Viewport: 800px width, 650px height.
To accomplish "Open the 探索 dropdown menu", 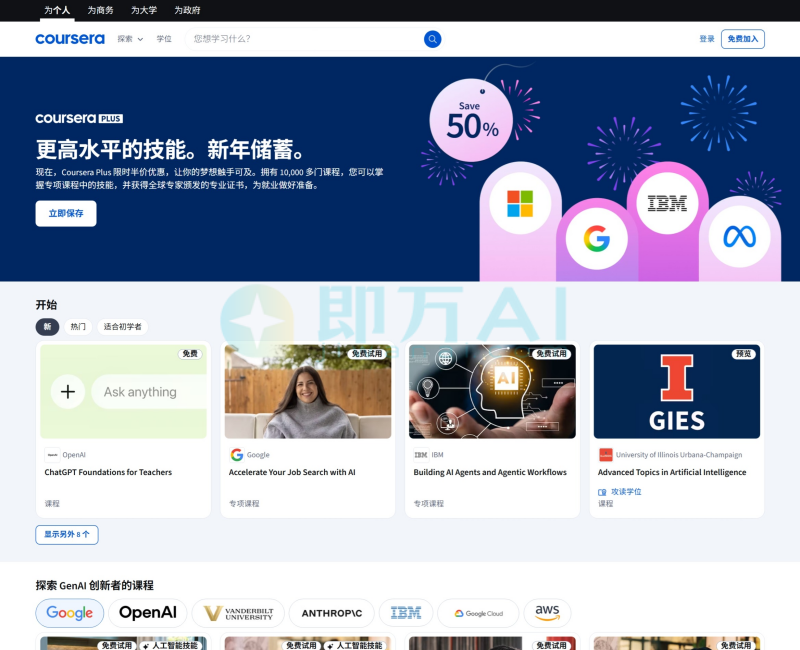I will coord(126,39).
